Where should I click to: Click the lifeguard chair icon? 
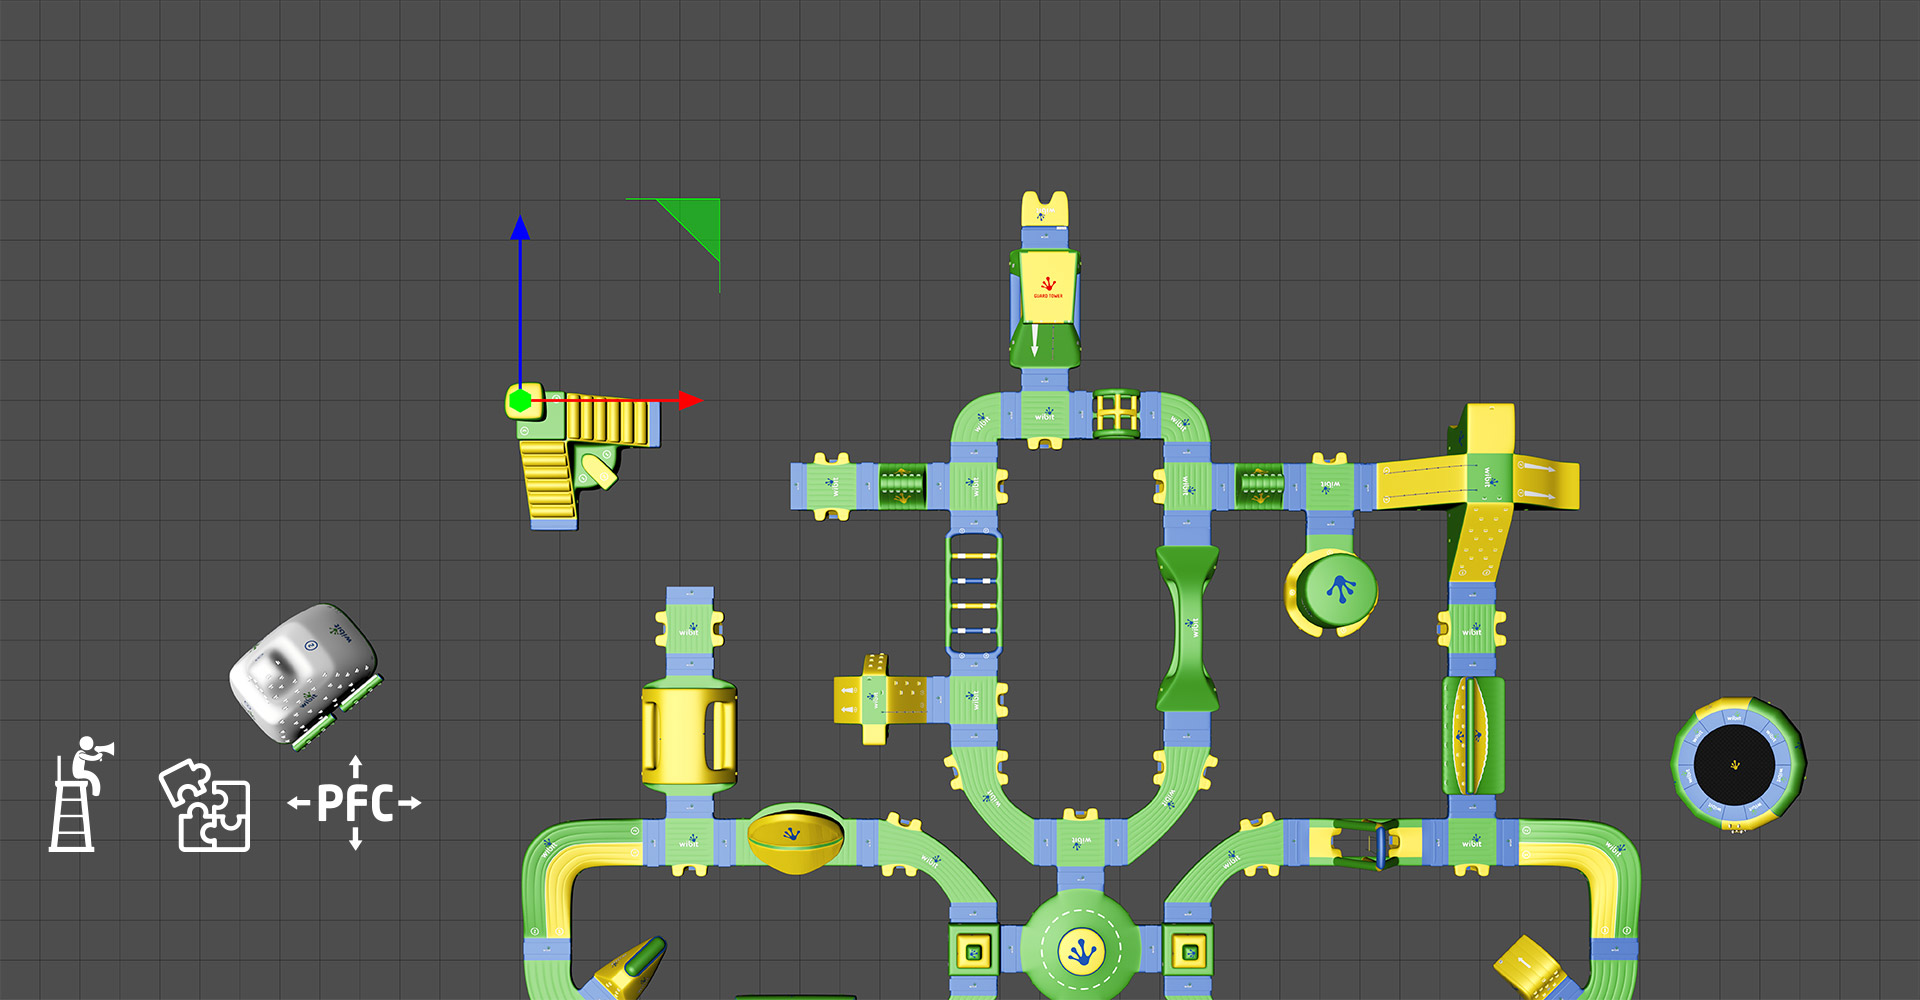point(78,795)
